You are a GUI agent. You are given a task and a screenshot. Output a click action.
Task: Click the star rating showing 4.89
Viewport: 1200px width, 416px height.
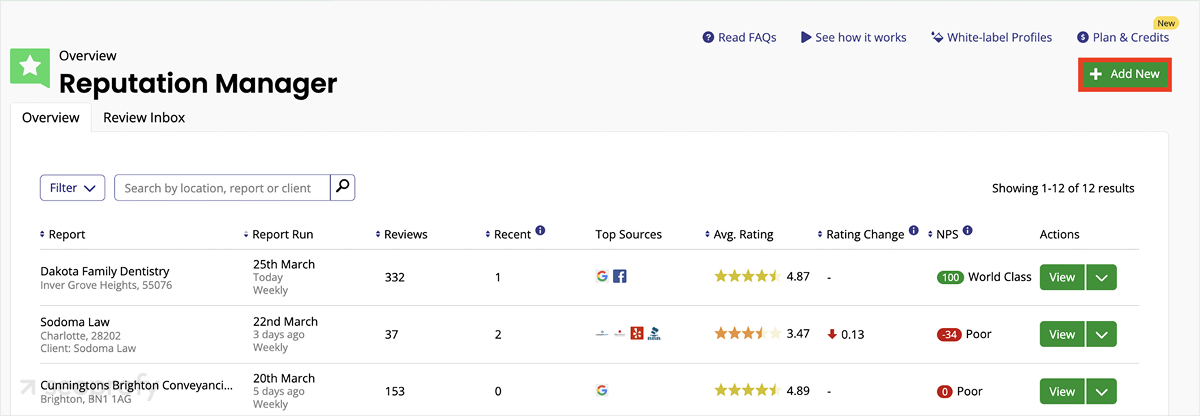pos(747,390)
